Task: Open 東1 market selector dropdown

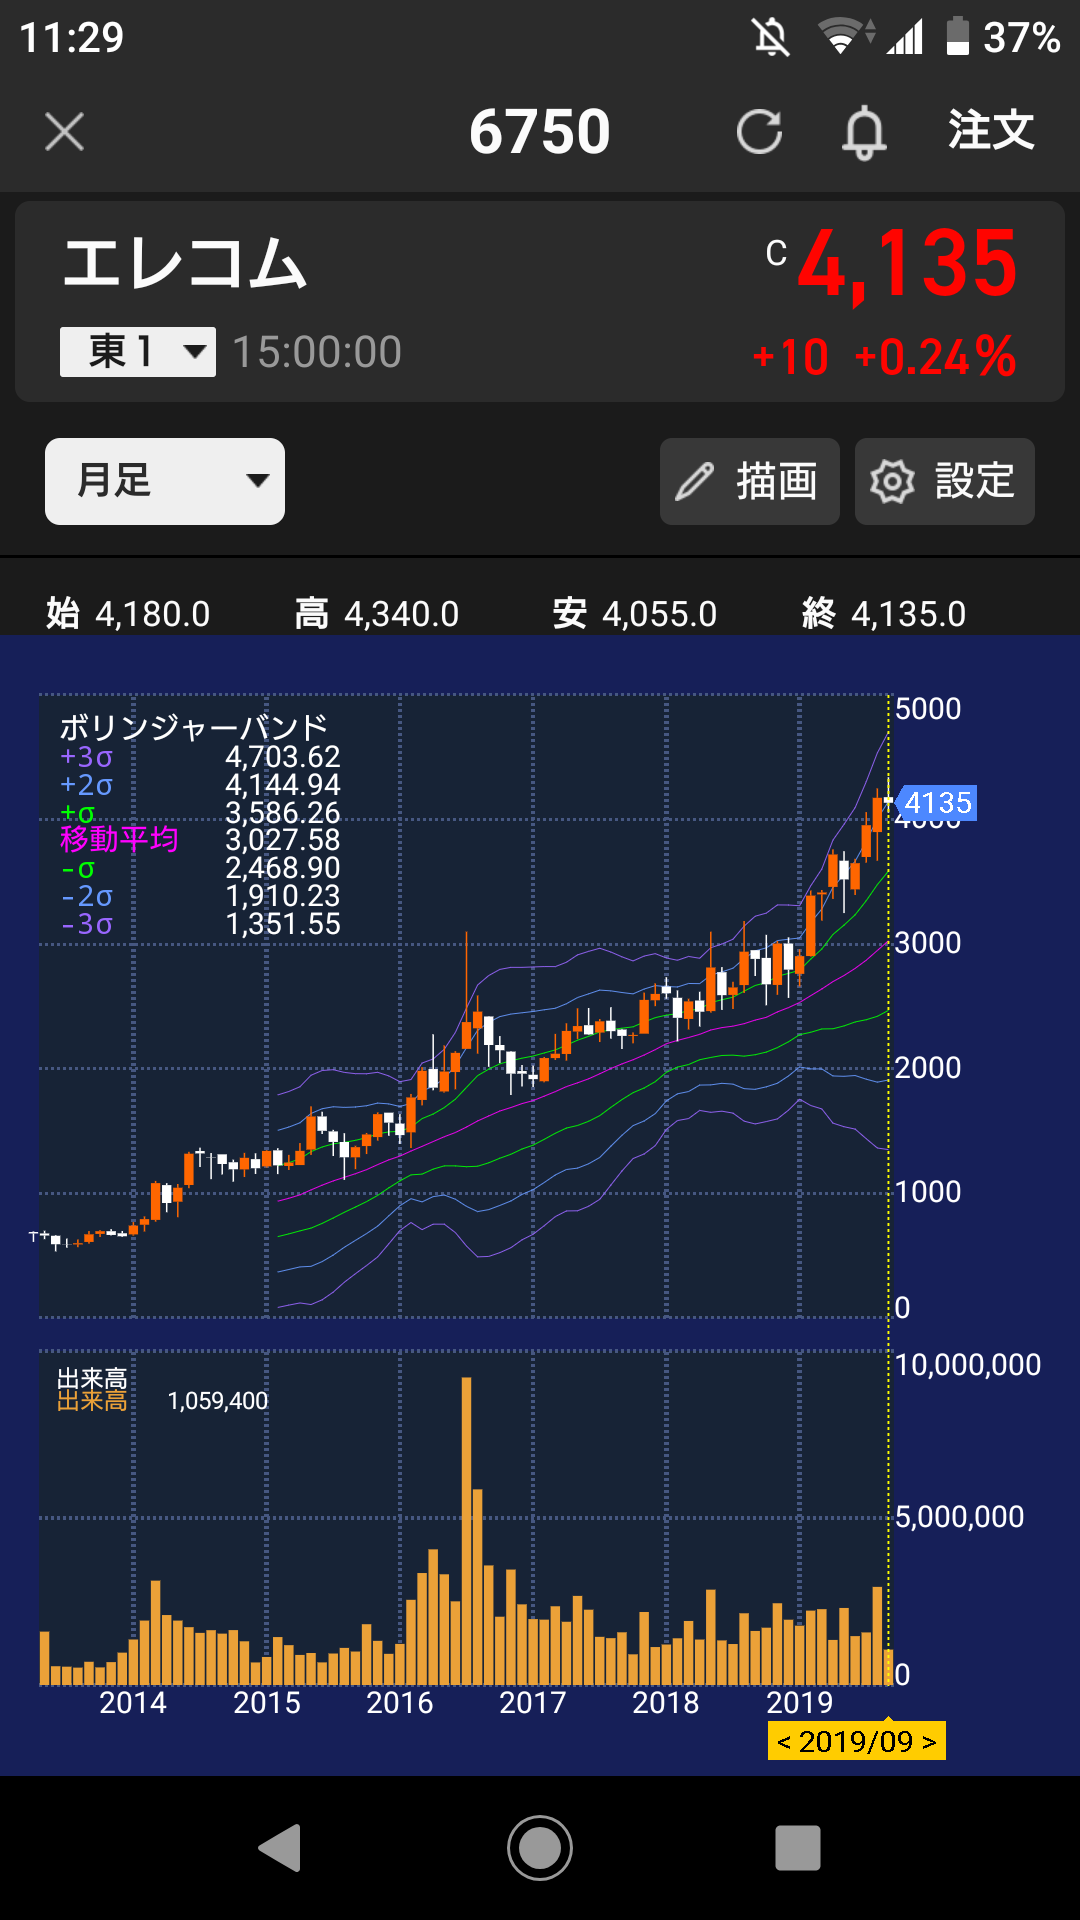Action: click(x=138, y=352)
